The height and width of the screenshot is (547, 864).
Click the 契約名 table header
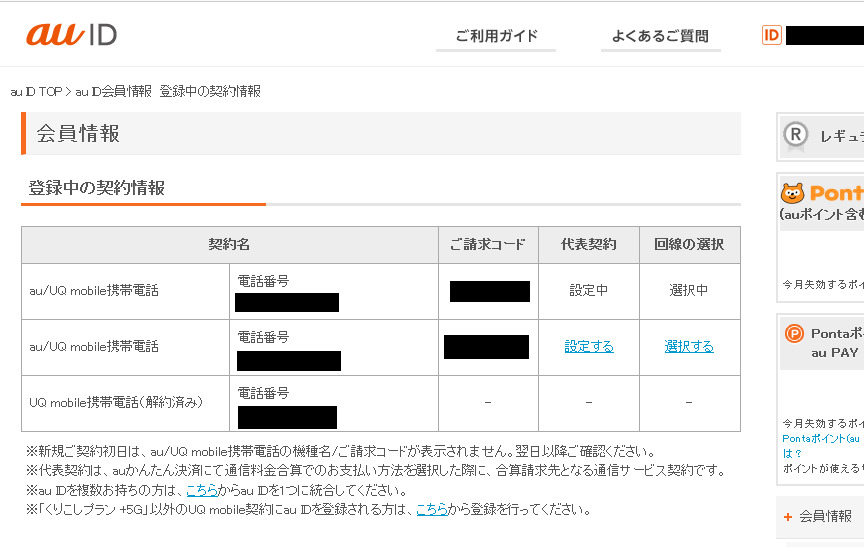(229, 245)
